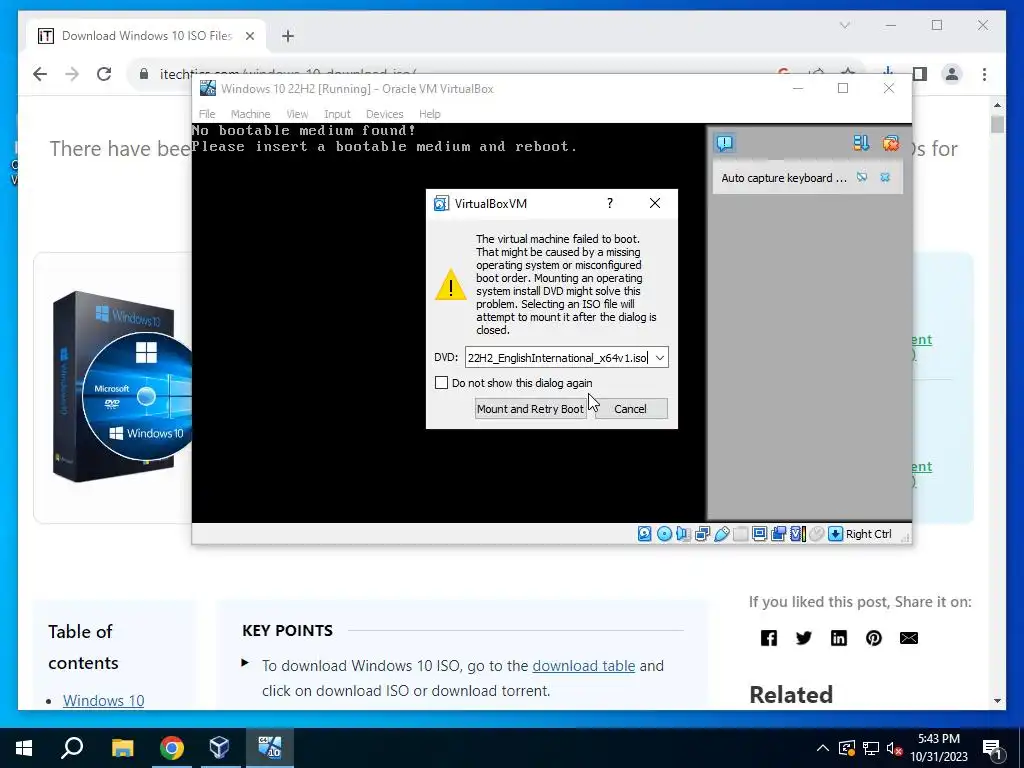Image resolution: width=1024 pixels, height=768 pixels.
Task: Open the View menu in VirtualBox
Action: coord(296,114)
